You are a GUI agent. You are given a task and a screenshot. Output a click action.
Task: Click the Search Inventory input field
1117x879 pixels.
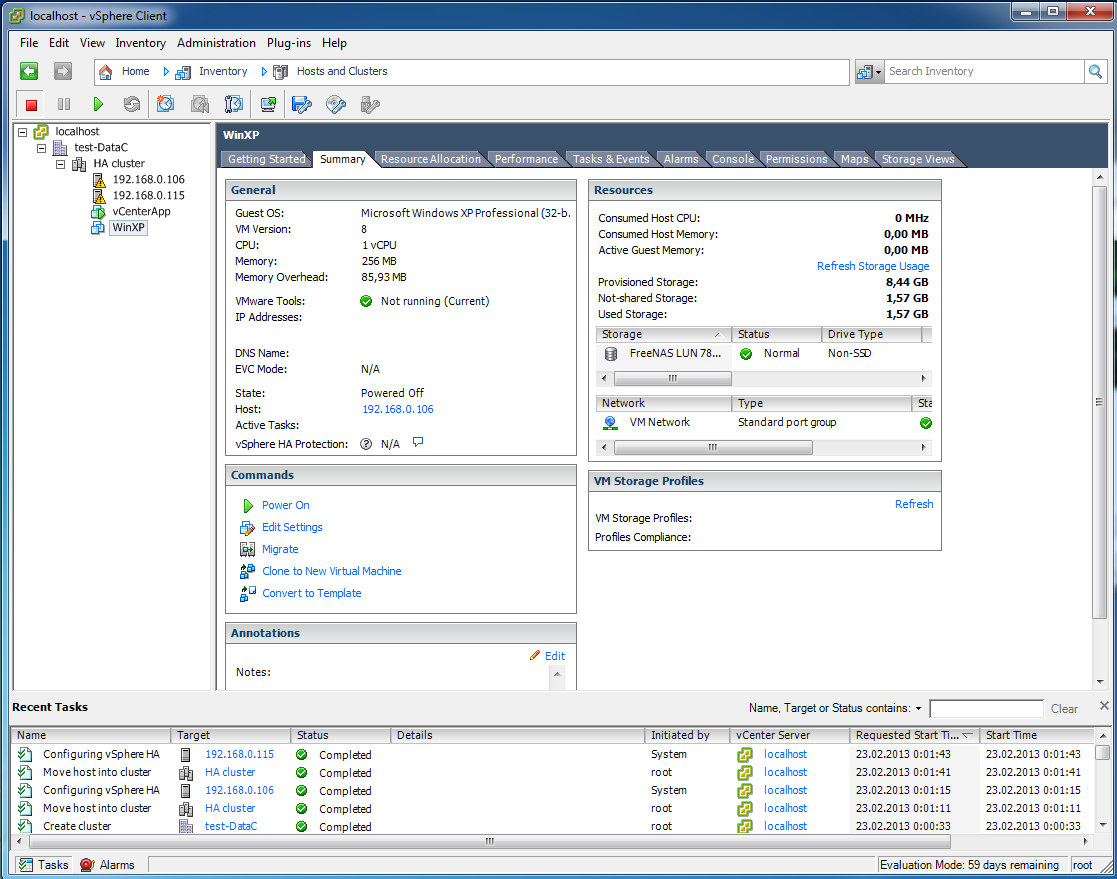[x=983, y=71]
